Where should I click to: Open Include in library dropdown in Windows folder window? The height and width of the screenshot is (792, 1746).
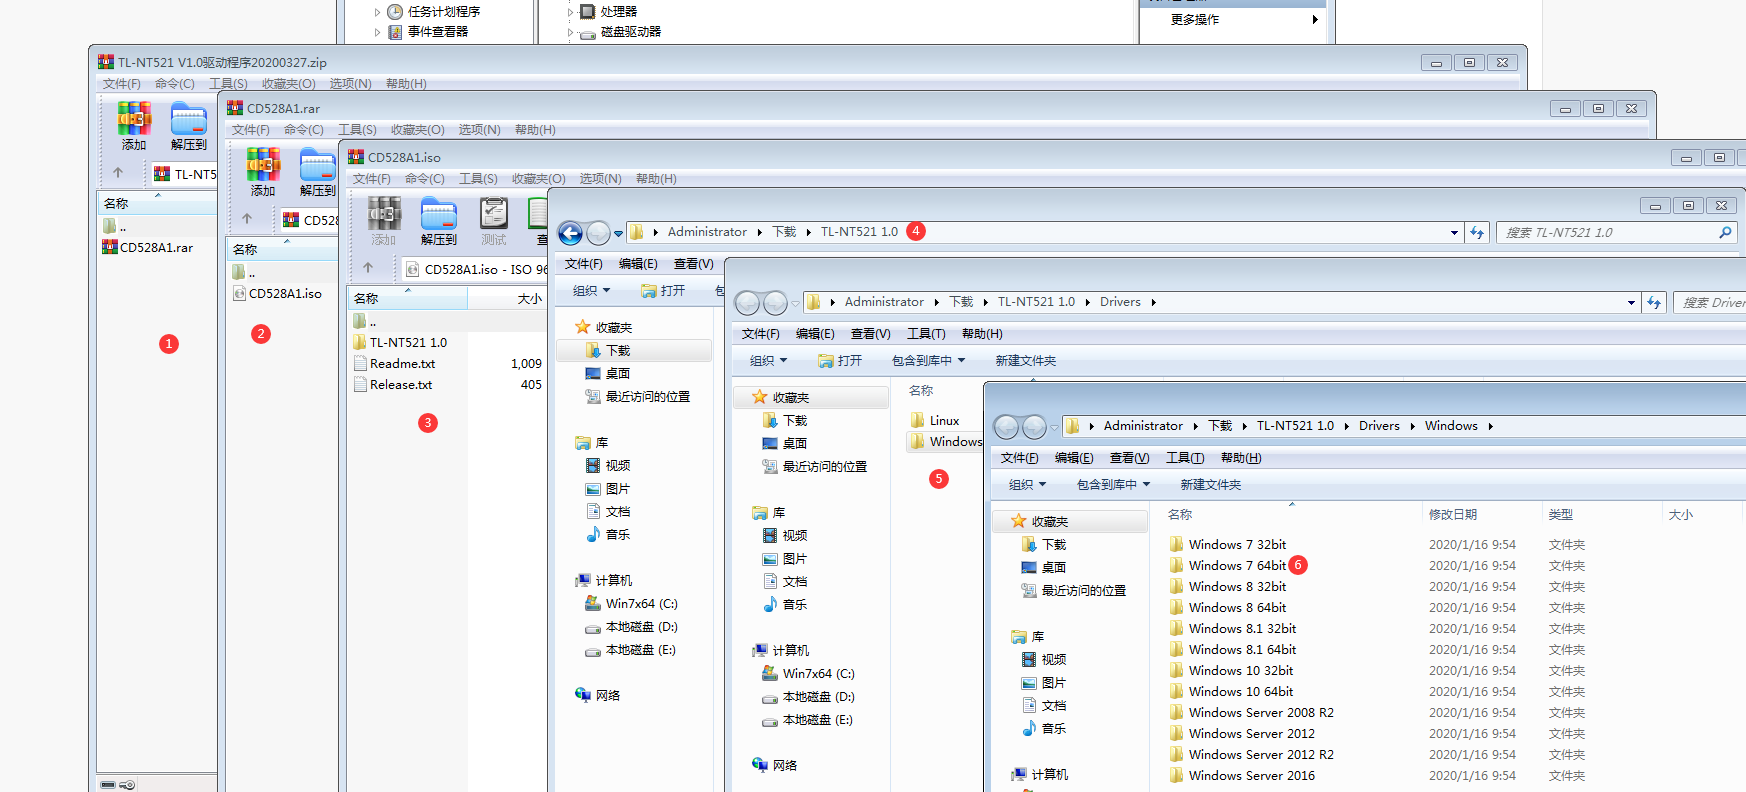1113,484
